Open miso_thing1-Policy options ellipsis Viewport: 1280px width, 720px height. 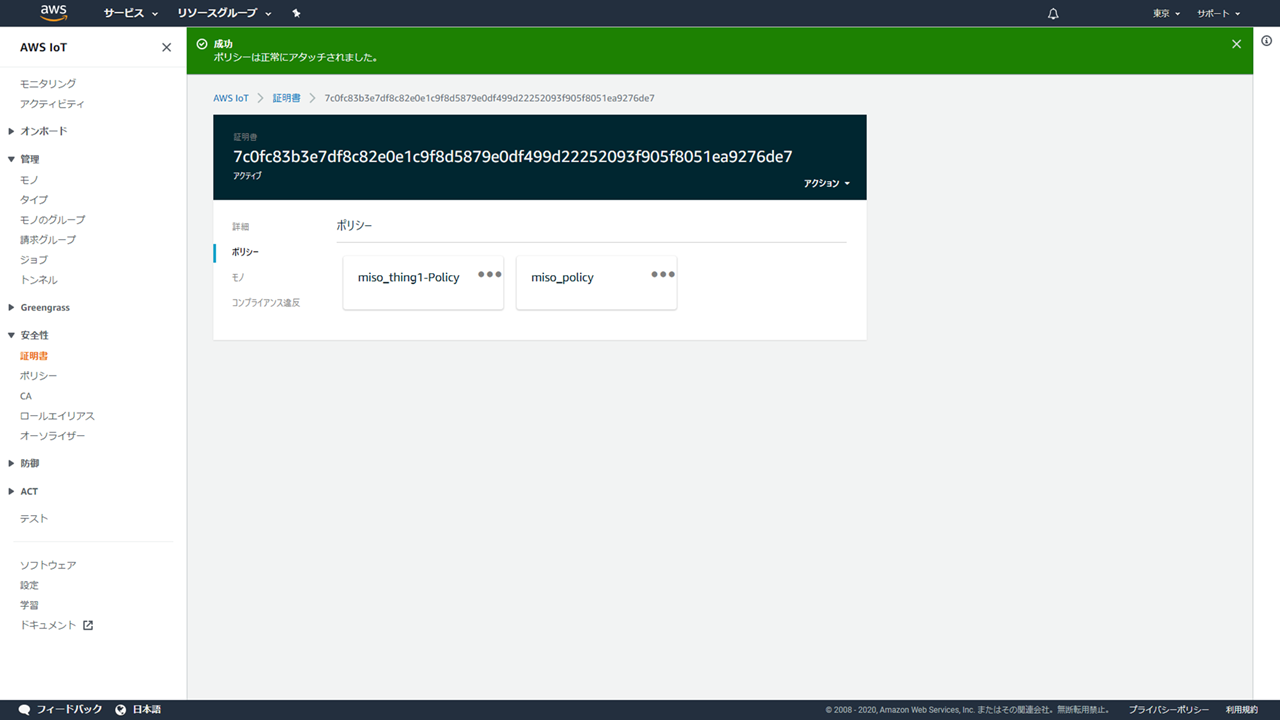point(489,274)
